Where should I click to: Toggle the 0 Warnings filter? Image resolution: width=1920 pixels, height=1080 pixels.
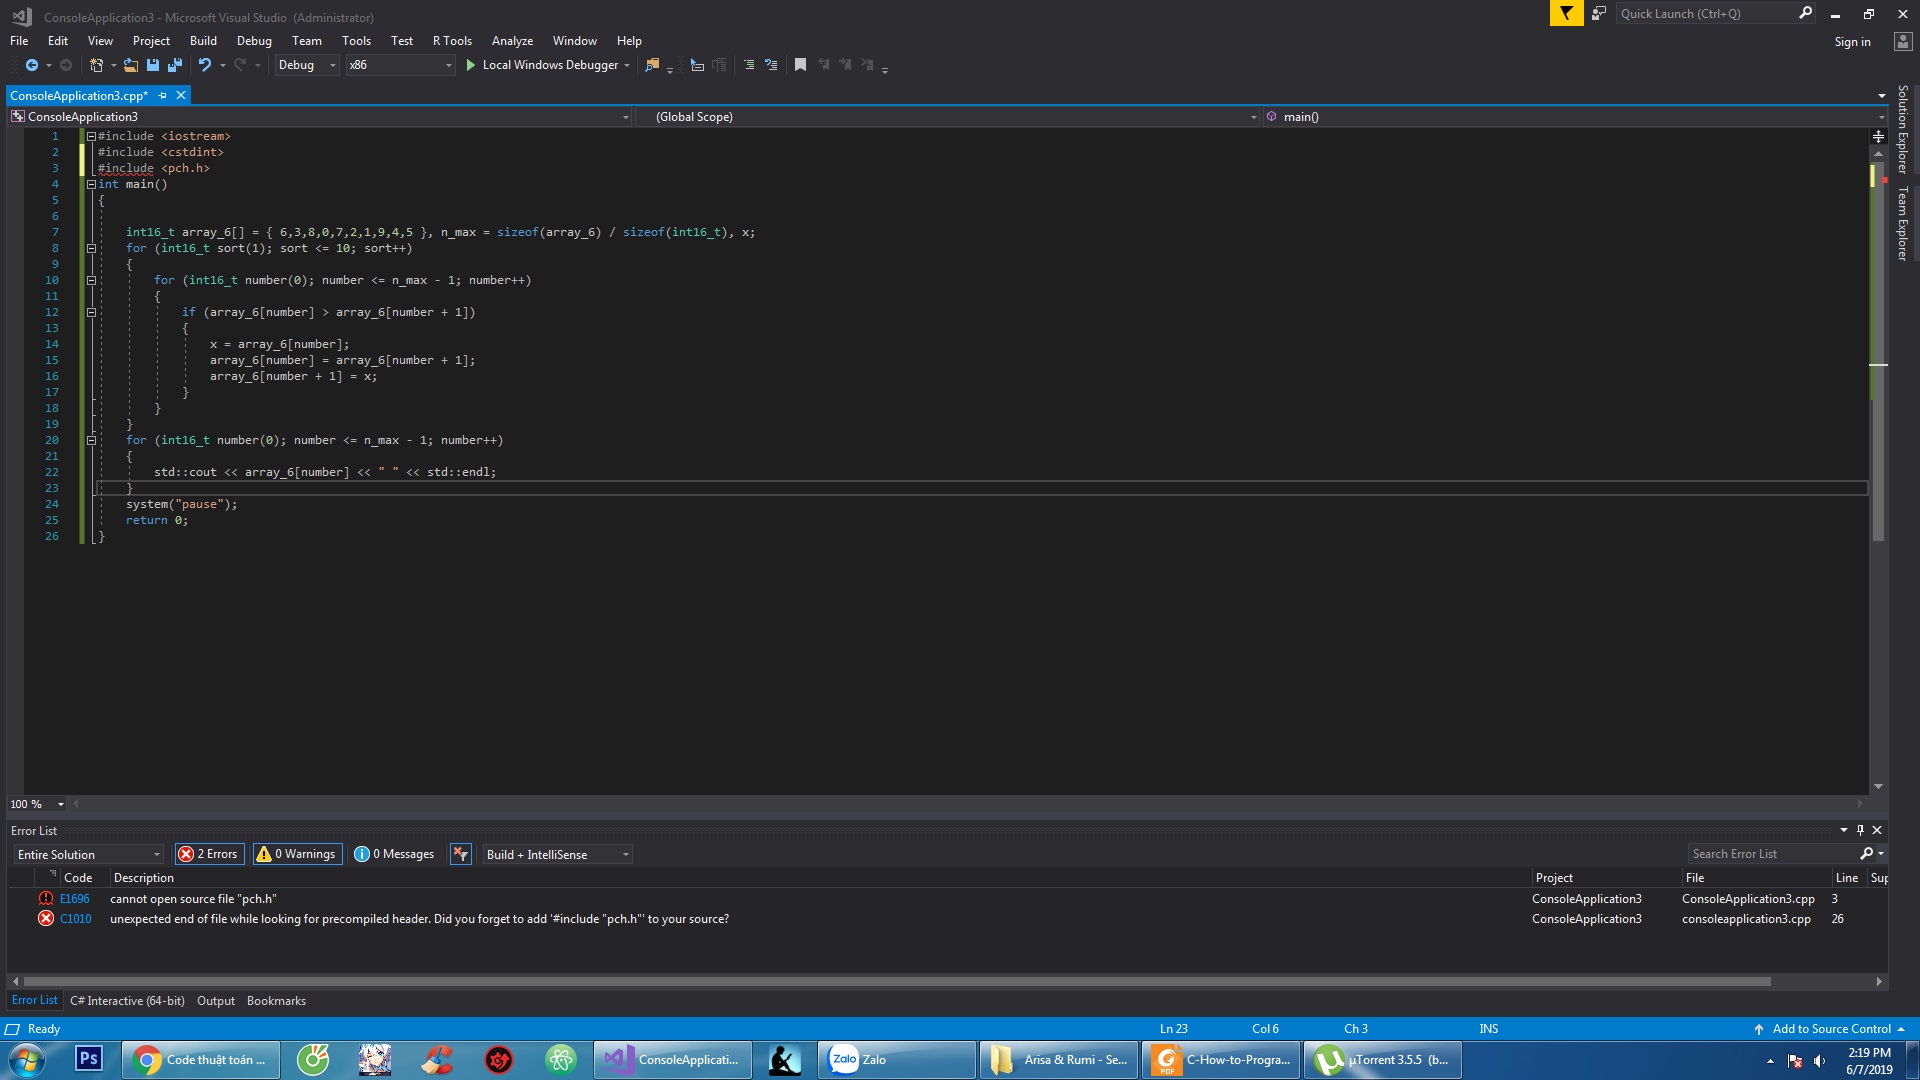tap(296, 854)
